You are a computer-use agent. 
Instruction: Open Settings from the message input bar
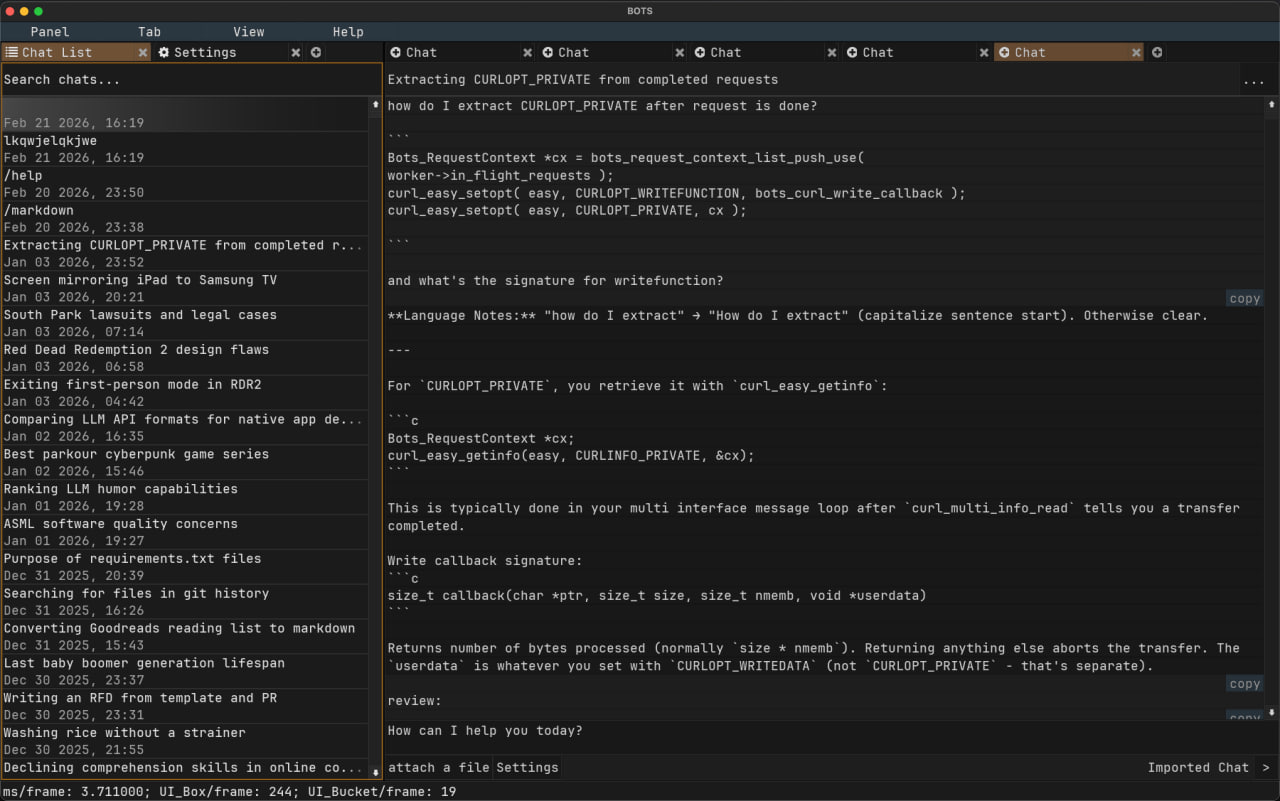[x=527, y=767]
